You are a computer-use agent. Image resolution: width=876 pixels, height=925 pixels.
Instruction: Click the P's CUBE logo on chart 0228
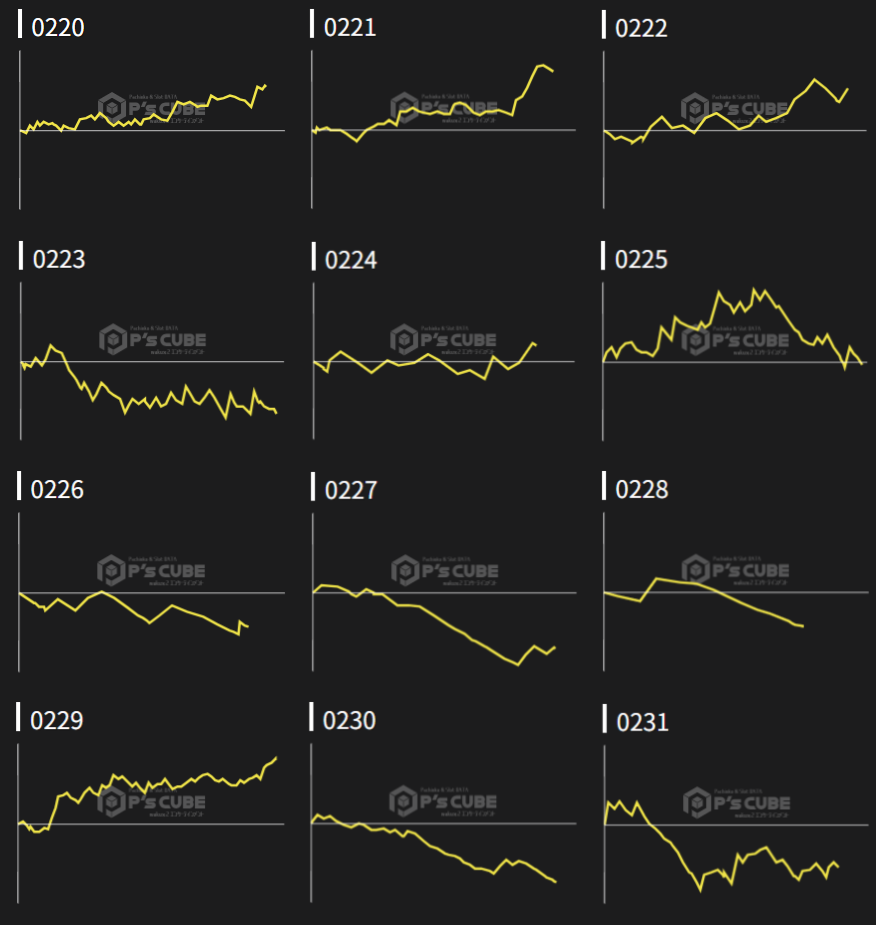(x=736, y=570)
